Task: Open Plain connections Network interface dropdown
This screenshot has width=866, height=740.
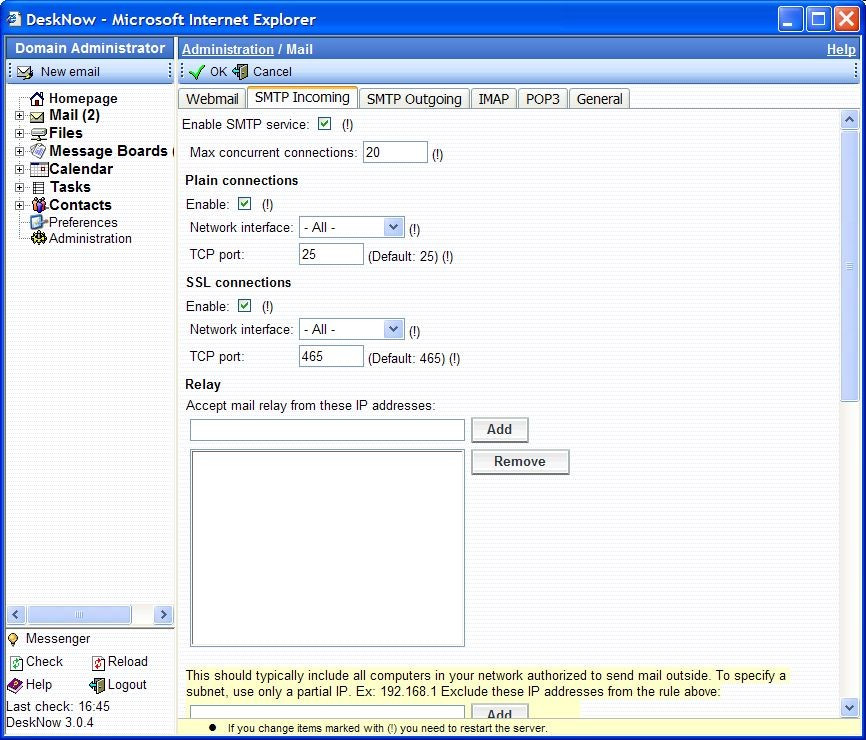Action: pos(352,228)
